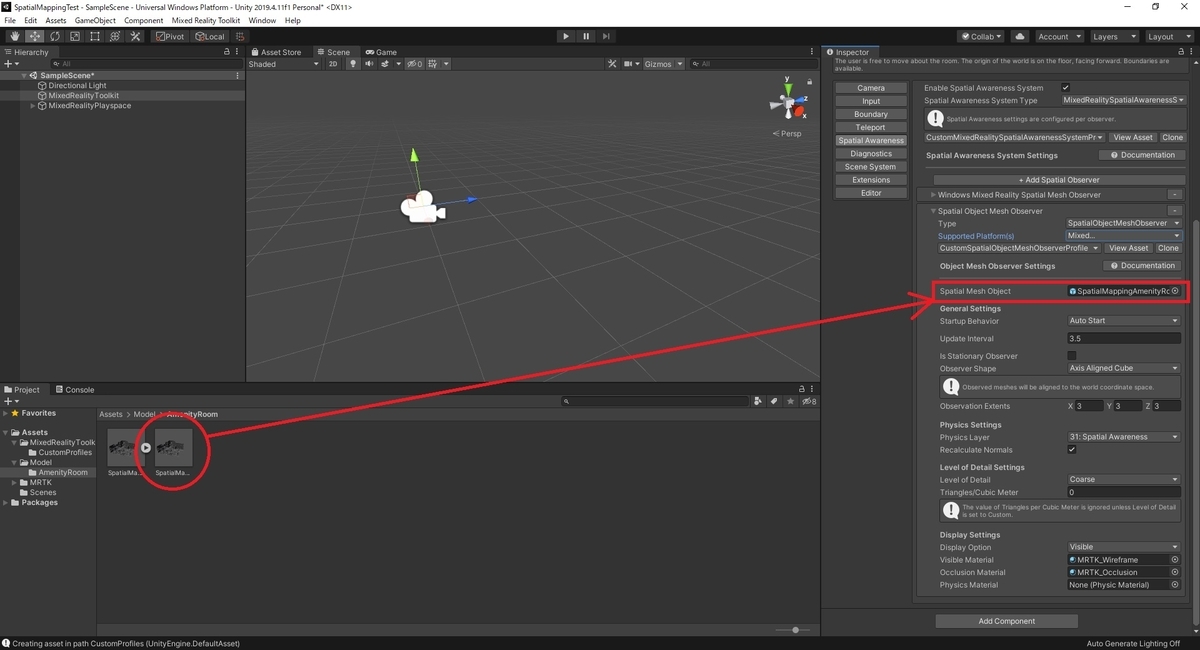
Task: Check Is Stationary Observer
Action: pyautogui.click(x=1072, y=356)
